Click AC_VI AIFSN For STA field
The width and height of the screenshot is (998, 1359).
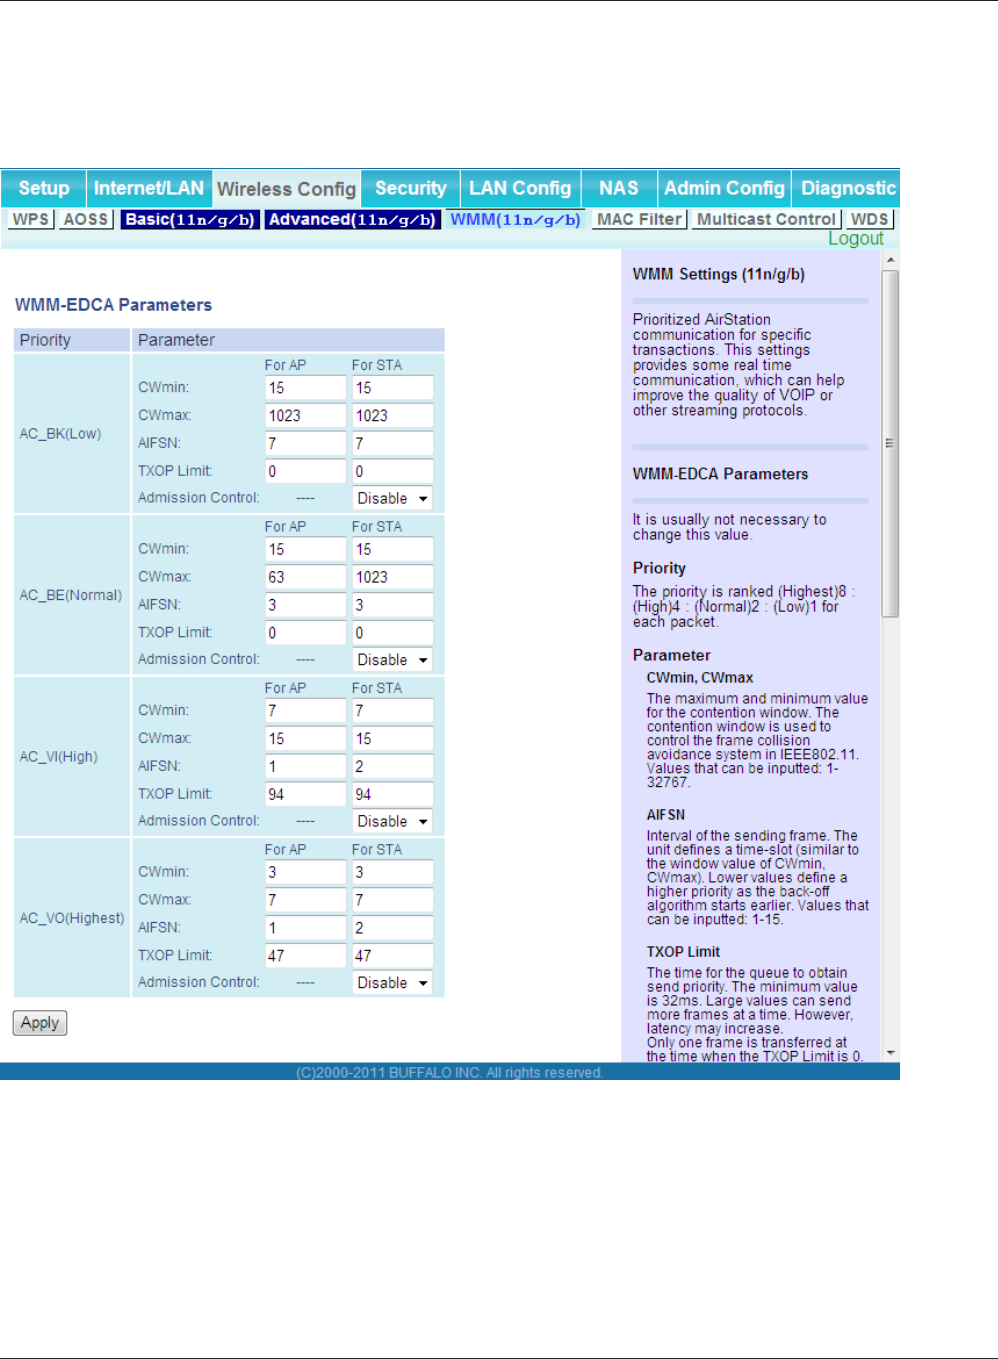point(393,766)
